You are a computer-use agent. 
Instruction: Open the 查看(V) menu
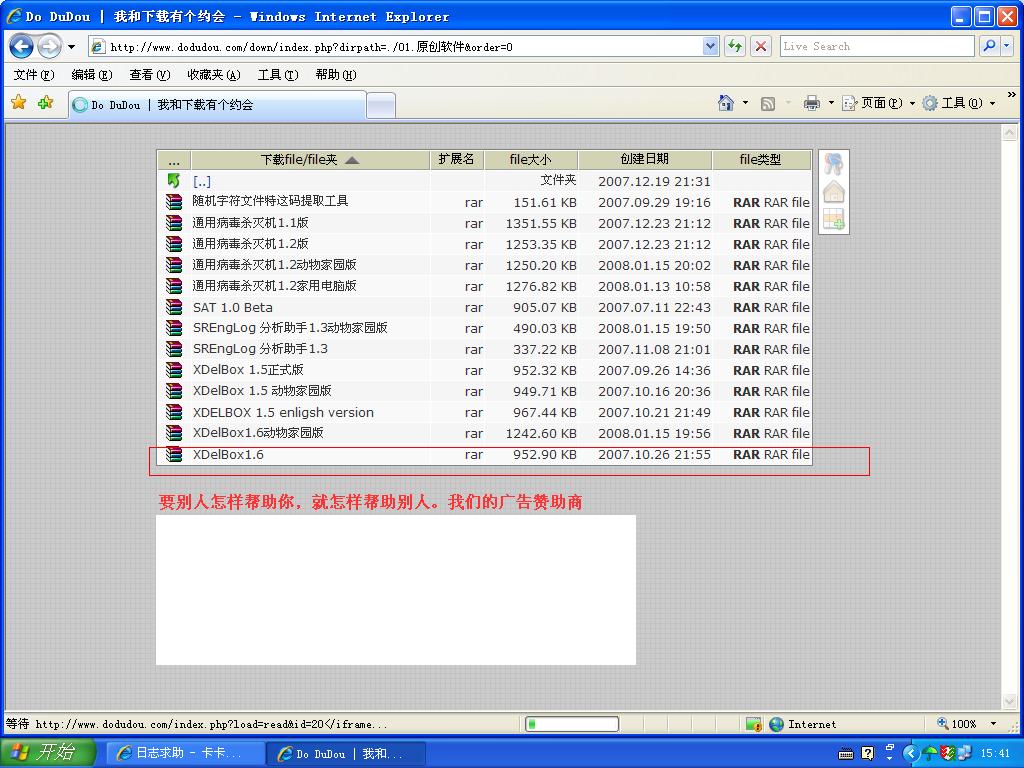coord(150,75)
